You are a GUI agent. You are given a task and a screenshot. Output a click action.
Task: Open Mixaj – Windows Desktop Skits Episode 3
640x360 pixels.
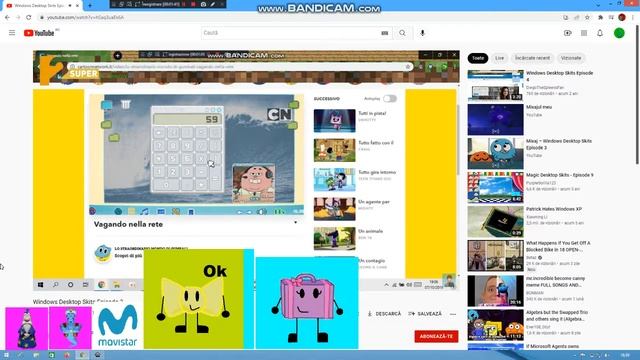coord(559,144)
